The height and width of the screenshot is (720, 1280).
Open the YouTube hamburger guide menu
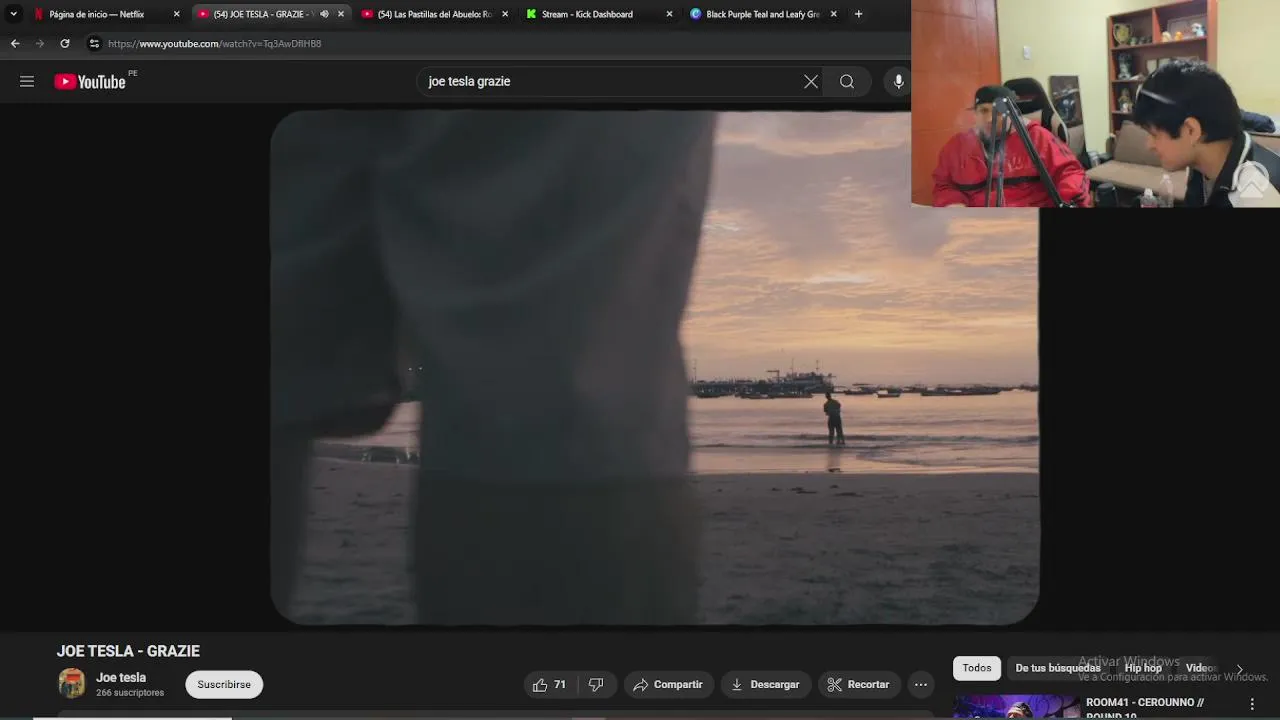point(27,81)
